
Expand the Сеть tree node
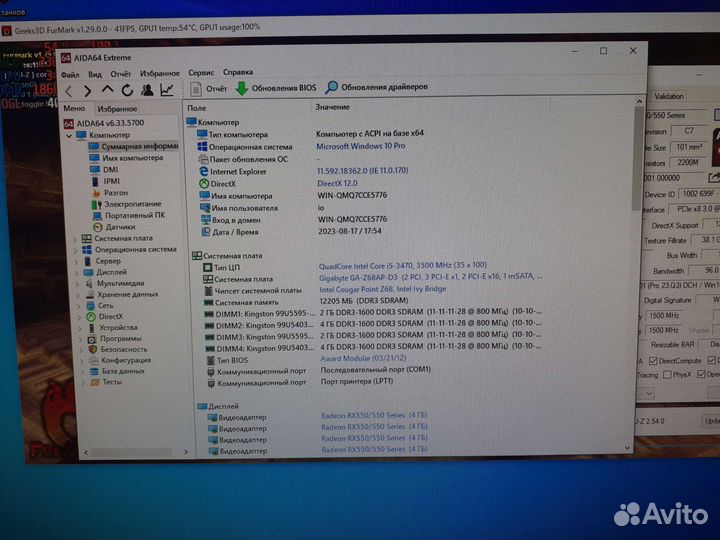tap(79, 306)
